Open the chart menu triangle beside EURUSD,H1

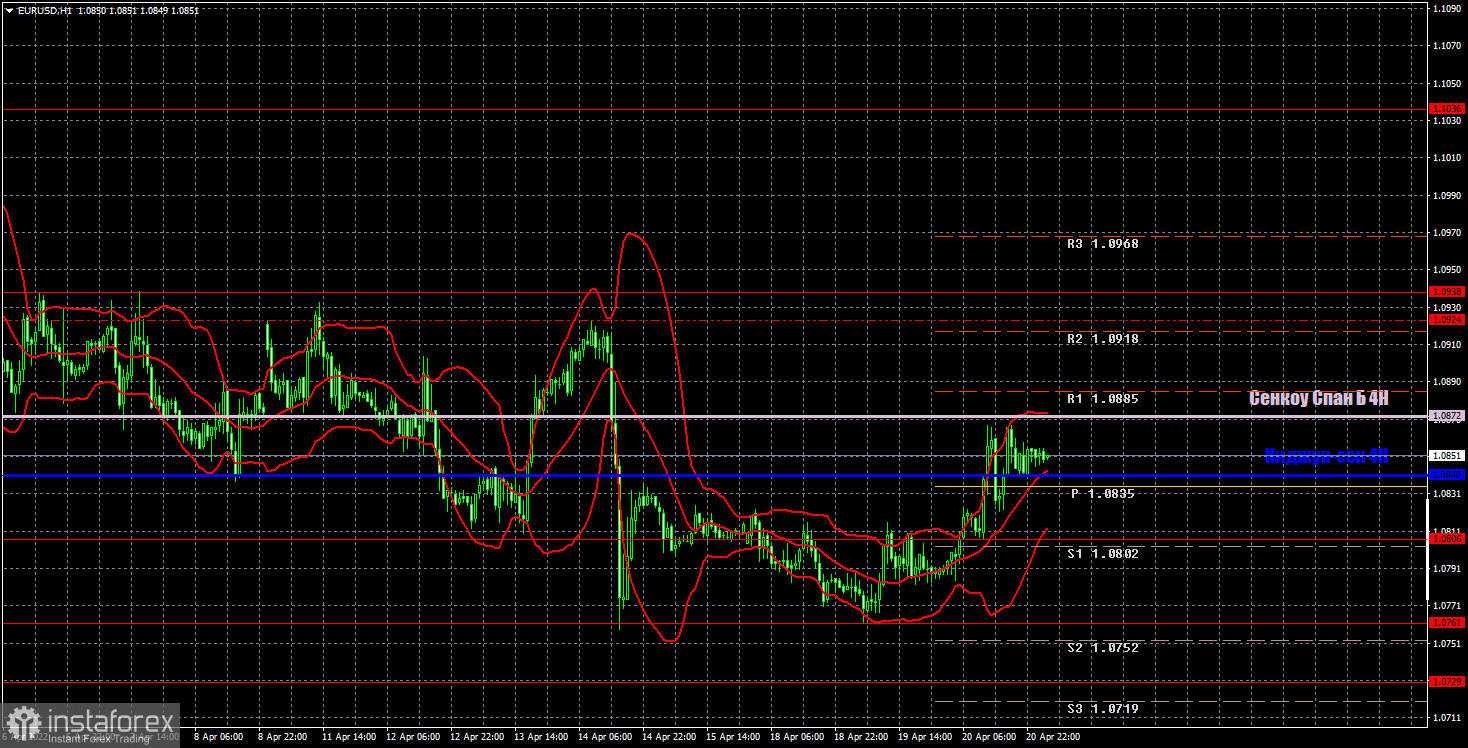coord(9,10)
